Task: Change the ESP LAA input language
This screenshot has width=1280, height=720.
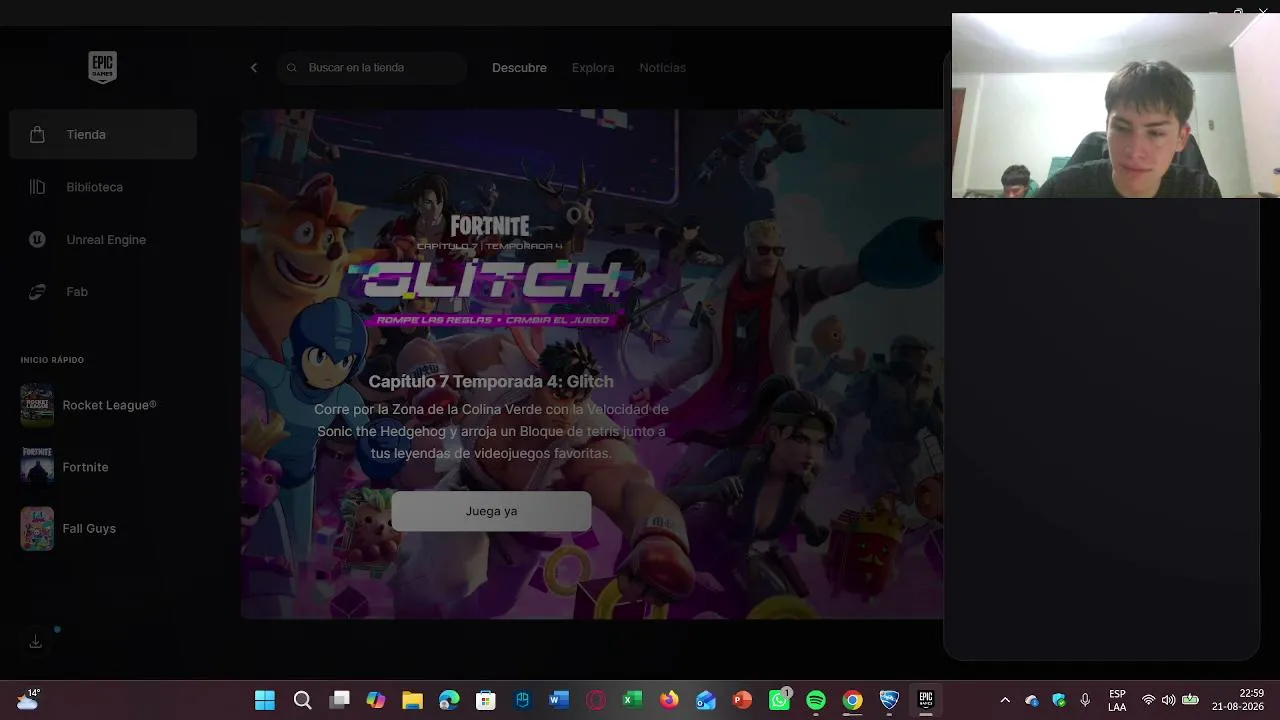Action: 1117,700
